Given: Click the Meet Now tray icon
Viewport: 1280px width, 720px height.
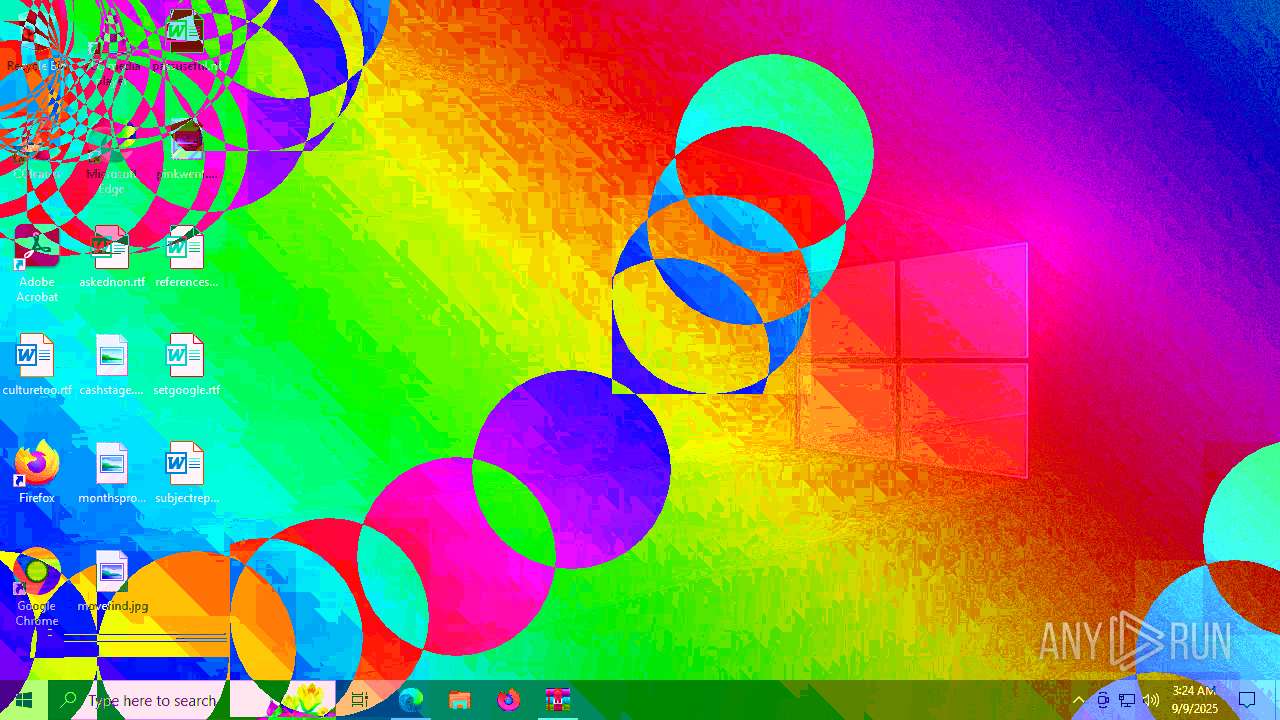Looking at the screenshot, I should pos(1103,700).
